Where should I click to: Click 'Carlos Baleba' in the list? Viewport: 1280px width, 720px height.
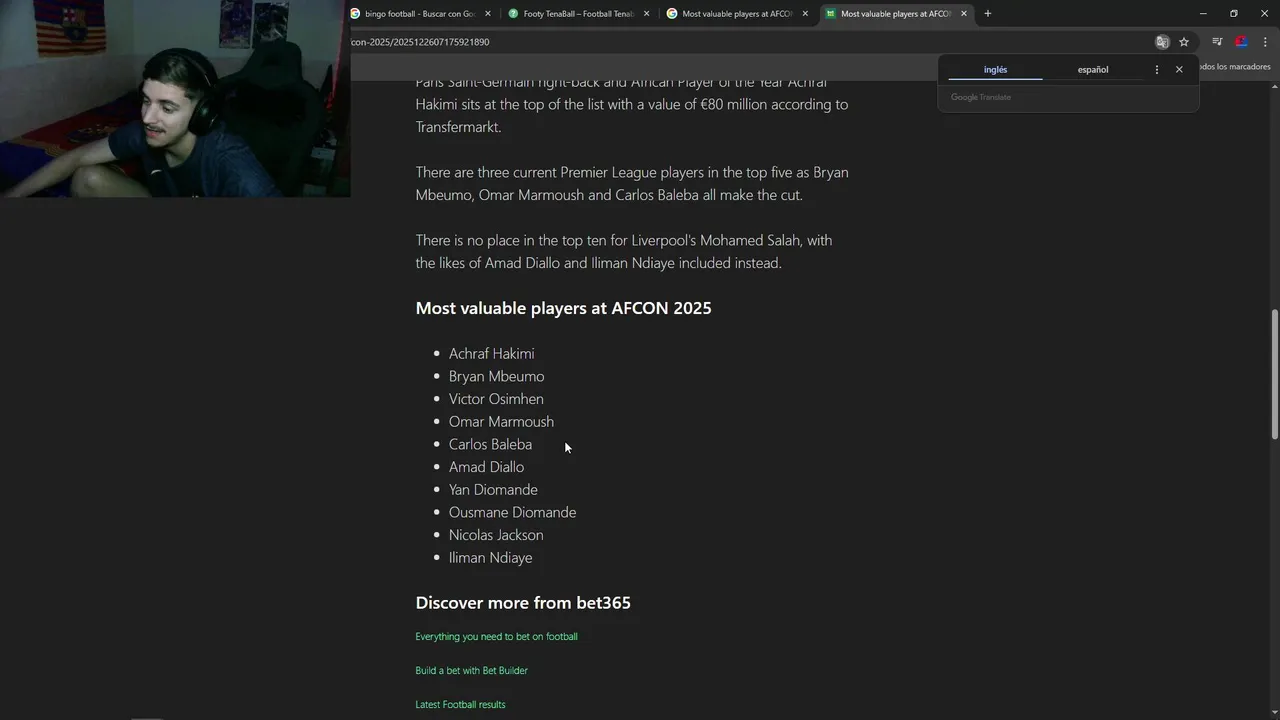tap(490, 445)
